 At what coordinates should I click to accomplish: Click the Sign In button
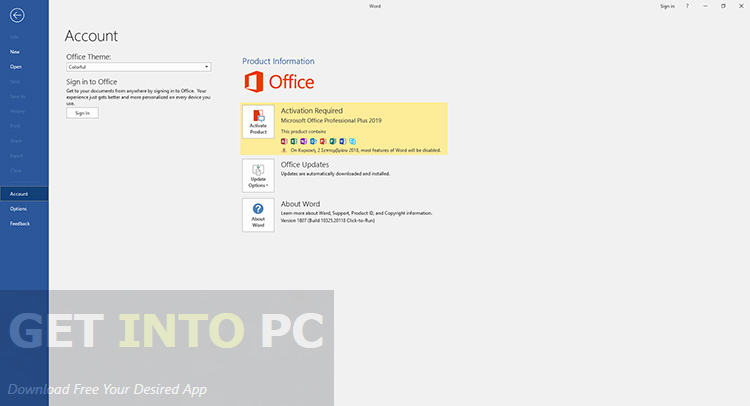coord(82,113)
